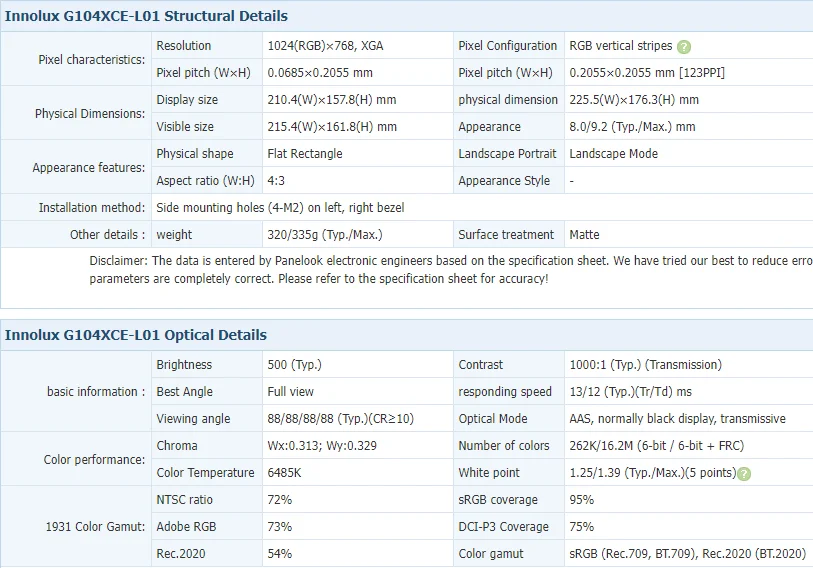Select the Optical Details section heading
The image size is (813, 568).
coord(136,335)
